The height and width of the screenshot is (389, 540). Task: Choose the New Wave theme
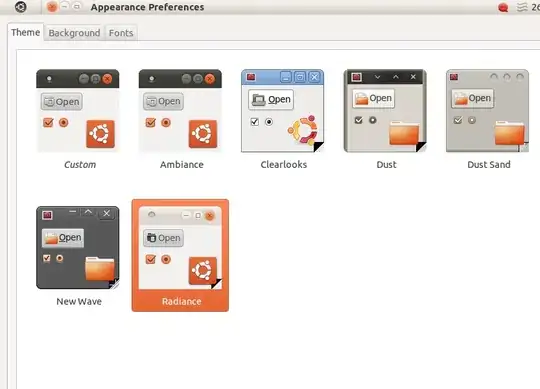(78, 248)
